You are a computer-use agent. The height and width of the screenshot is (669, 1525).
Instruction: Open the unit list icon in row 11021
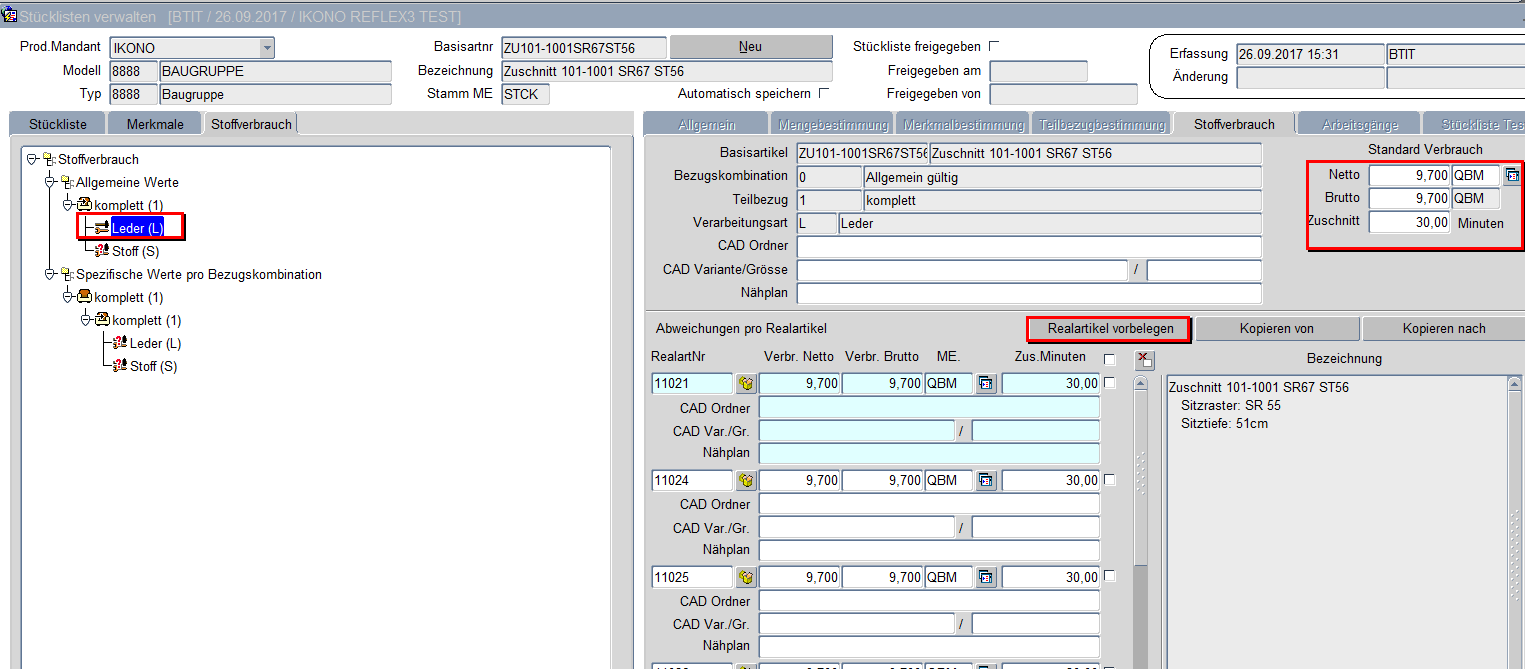point(986,384)
